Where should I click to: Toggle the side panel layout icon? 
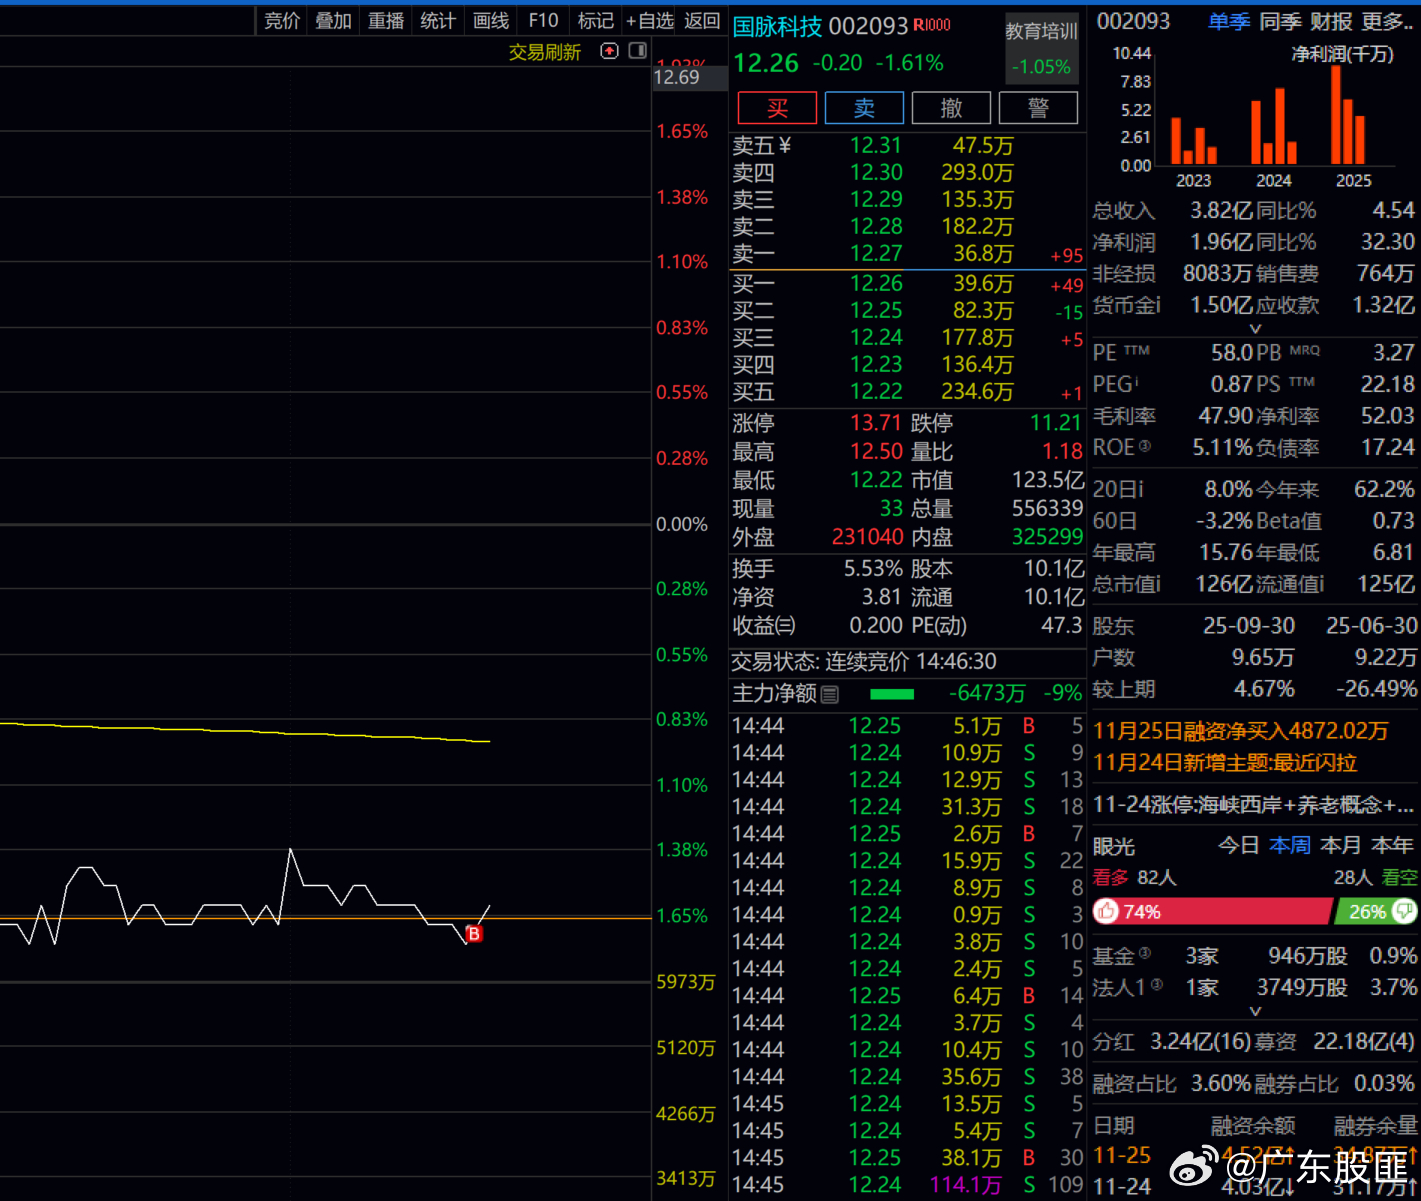coord(637,51)
